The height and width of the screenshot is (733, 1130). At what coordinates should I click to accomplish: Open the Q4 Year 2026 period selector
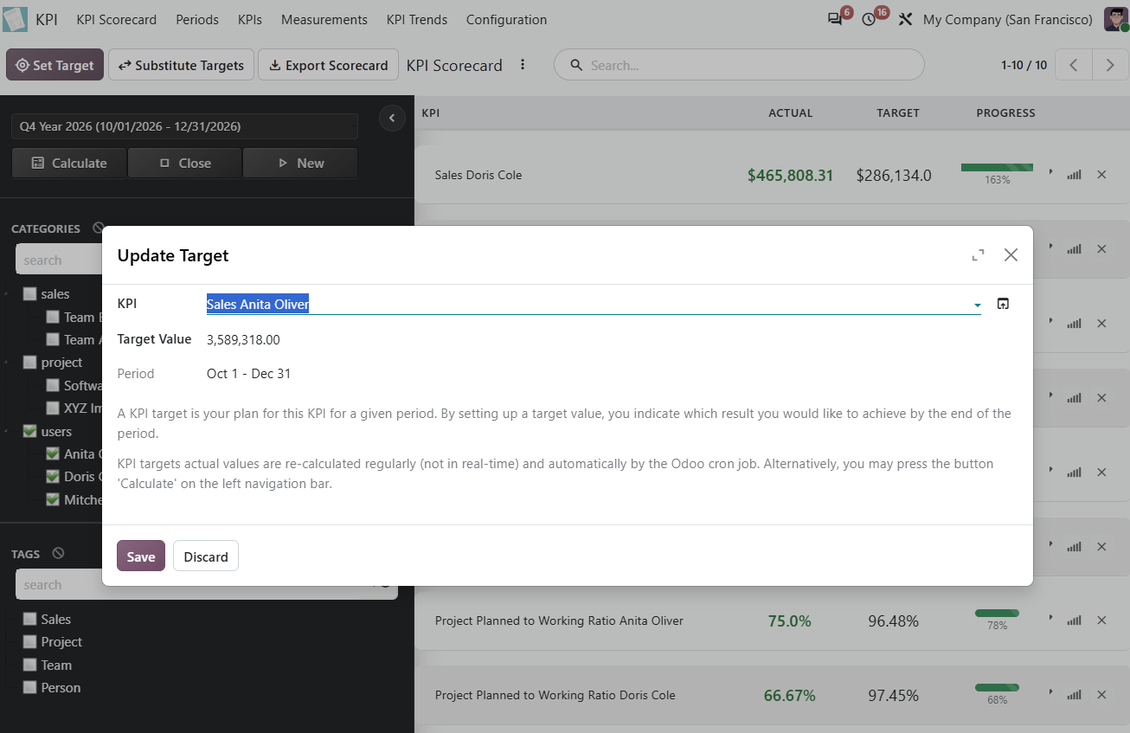[x=184, y=126]
